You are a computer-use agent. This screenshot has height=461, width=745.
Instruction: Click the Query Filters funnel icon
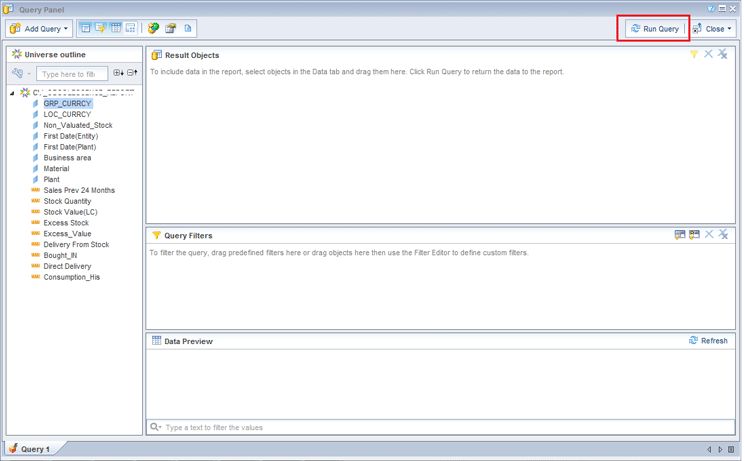156,235
